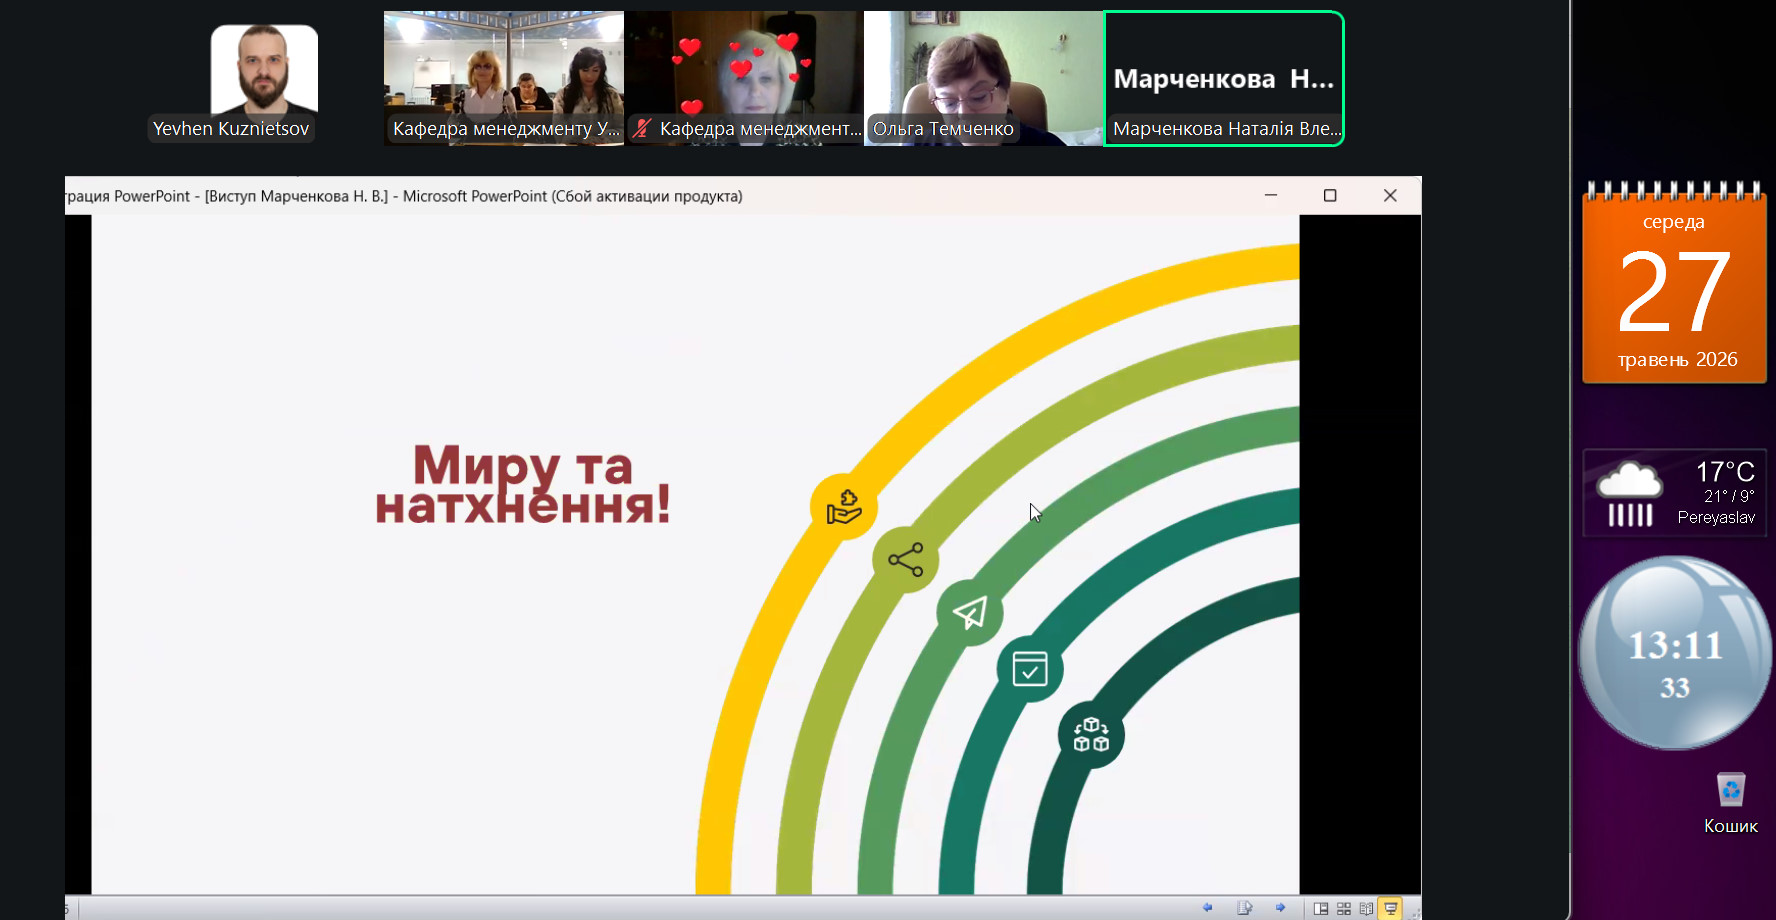Select Ольга Темченко video thumbnail
Viewport: 1776px width, 920px height.
[984, 79]
